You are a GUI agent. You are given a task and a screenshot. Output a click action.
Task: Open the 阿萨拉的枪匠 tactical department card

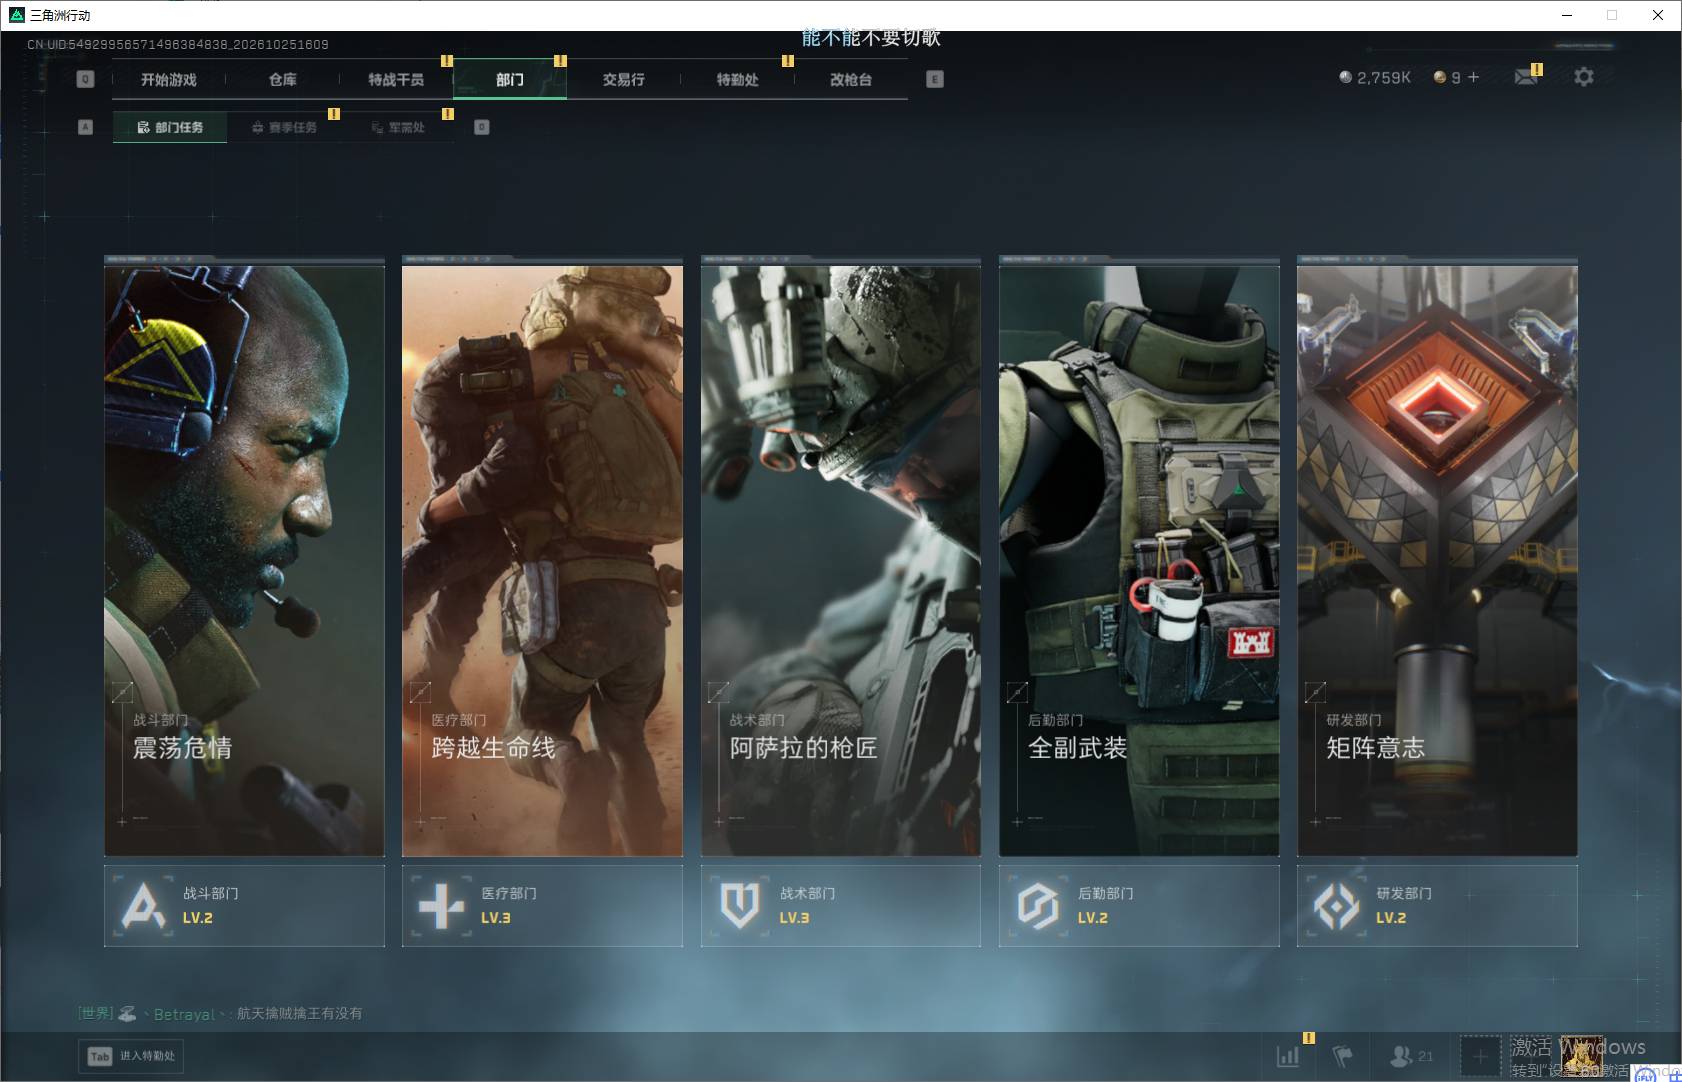pyautogui.click(x=841, y=556)
